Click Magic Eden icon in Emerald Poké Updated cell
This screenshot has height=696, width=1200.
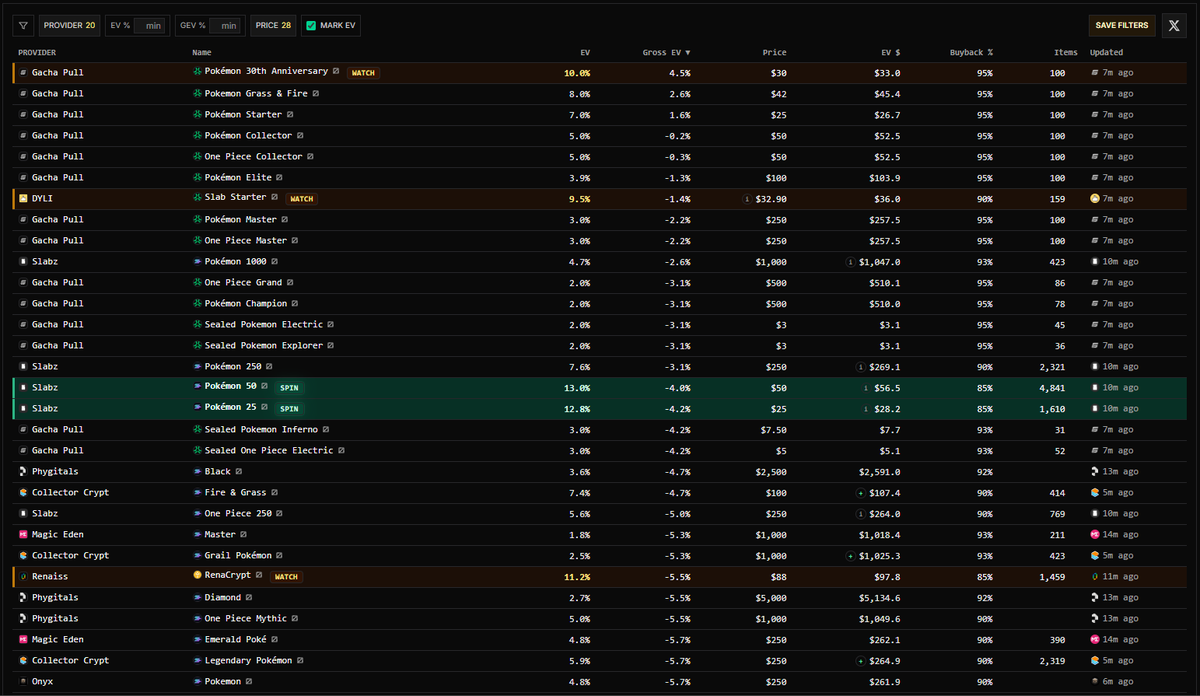pos(1095,639)
